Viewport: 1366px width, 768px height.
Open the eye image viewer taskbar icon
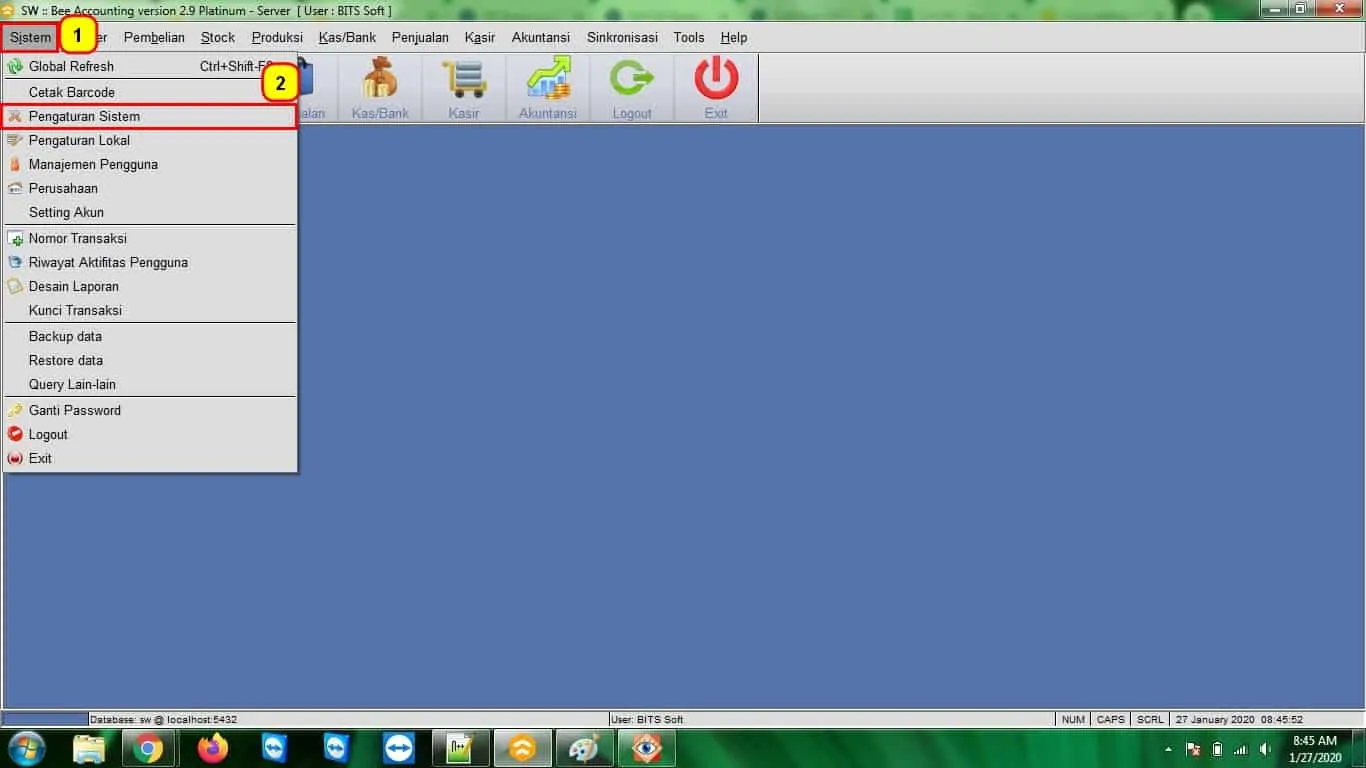pyautogui.click(x=647, y=748)
